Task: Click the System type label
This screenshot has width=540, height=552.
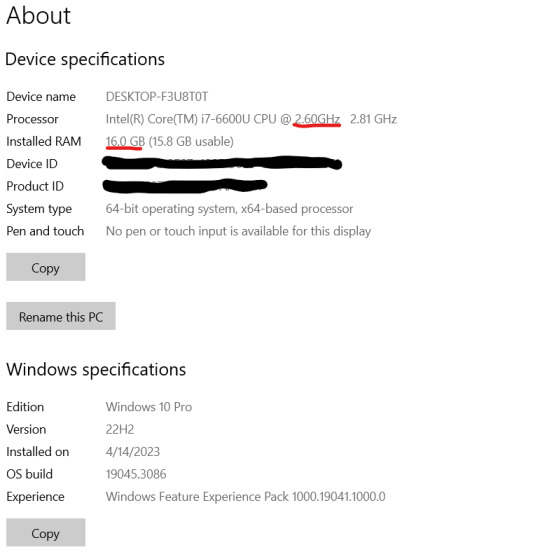Action: tap(39, 209)
